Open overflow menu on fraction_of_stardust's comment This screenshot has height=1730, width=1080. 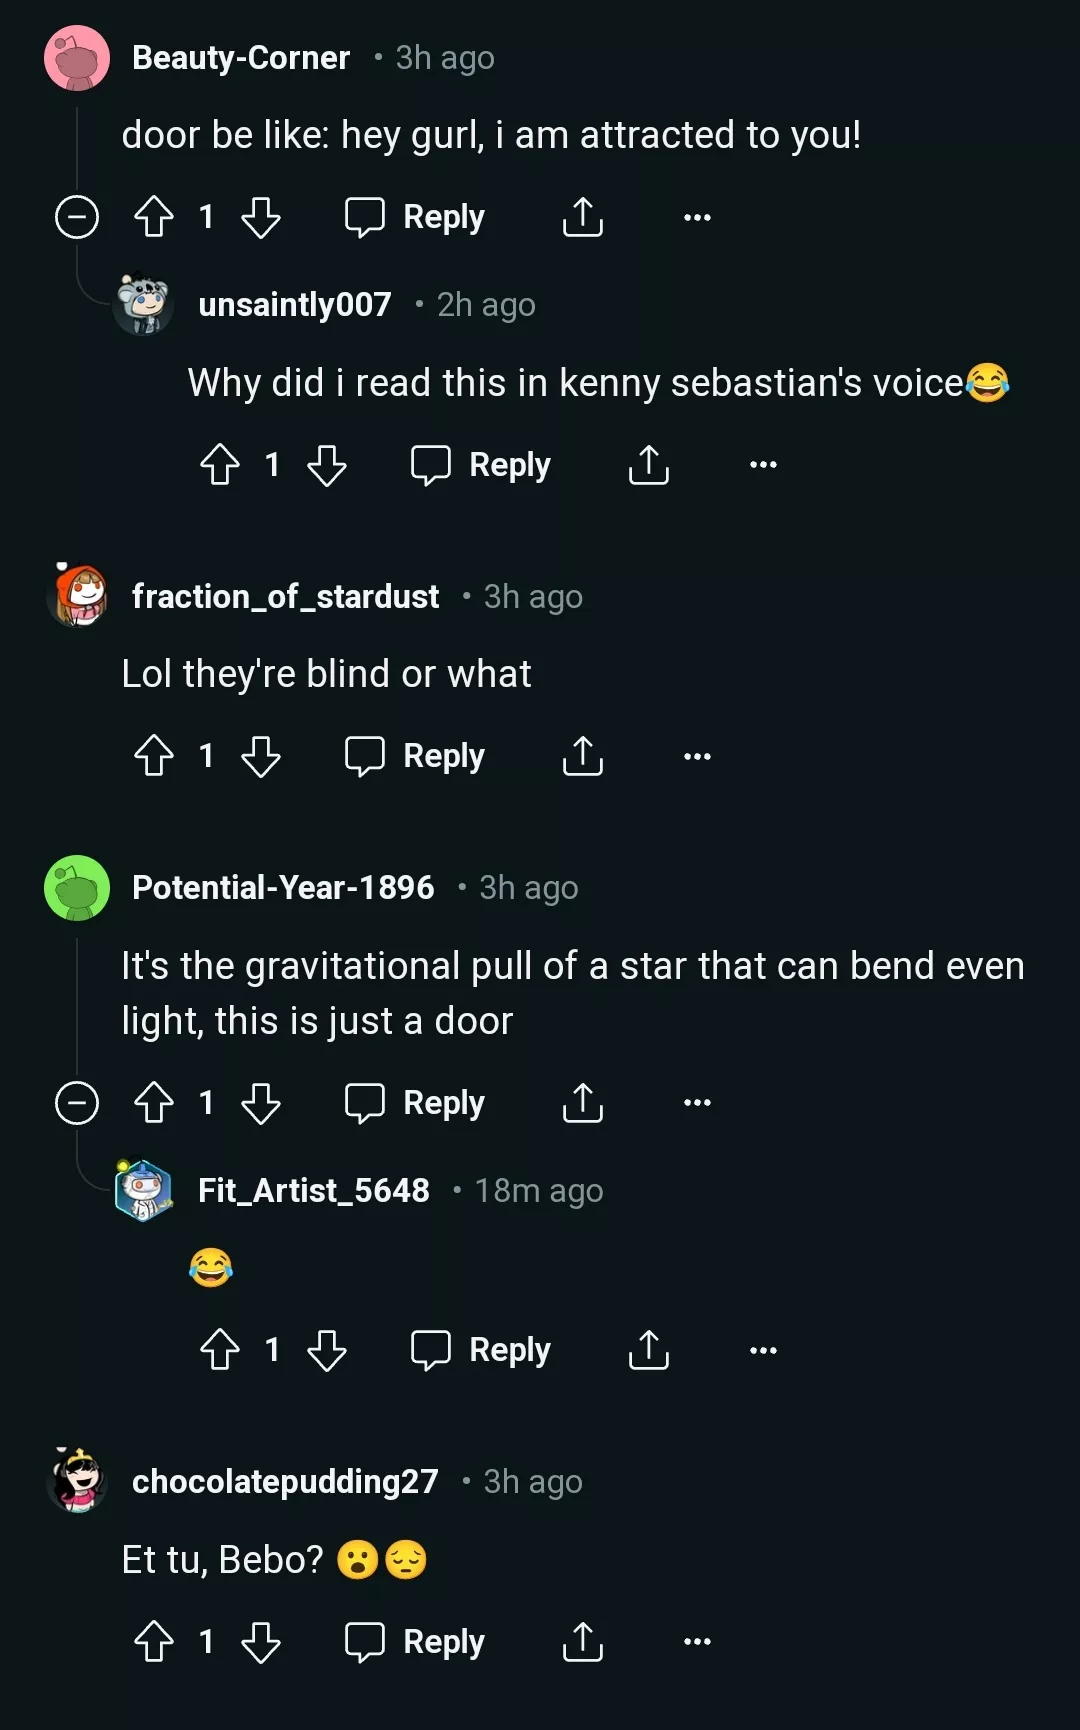click(x=697, y=756)
